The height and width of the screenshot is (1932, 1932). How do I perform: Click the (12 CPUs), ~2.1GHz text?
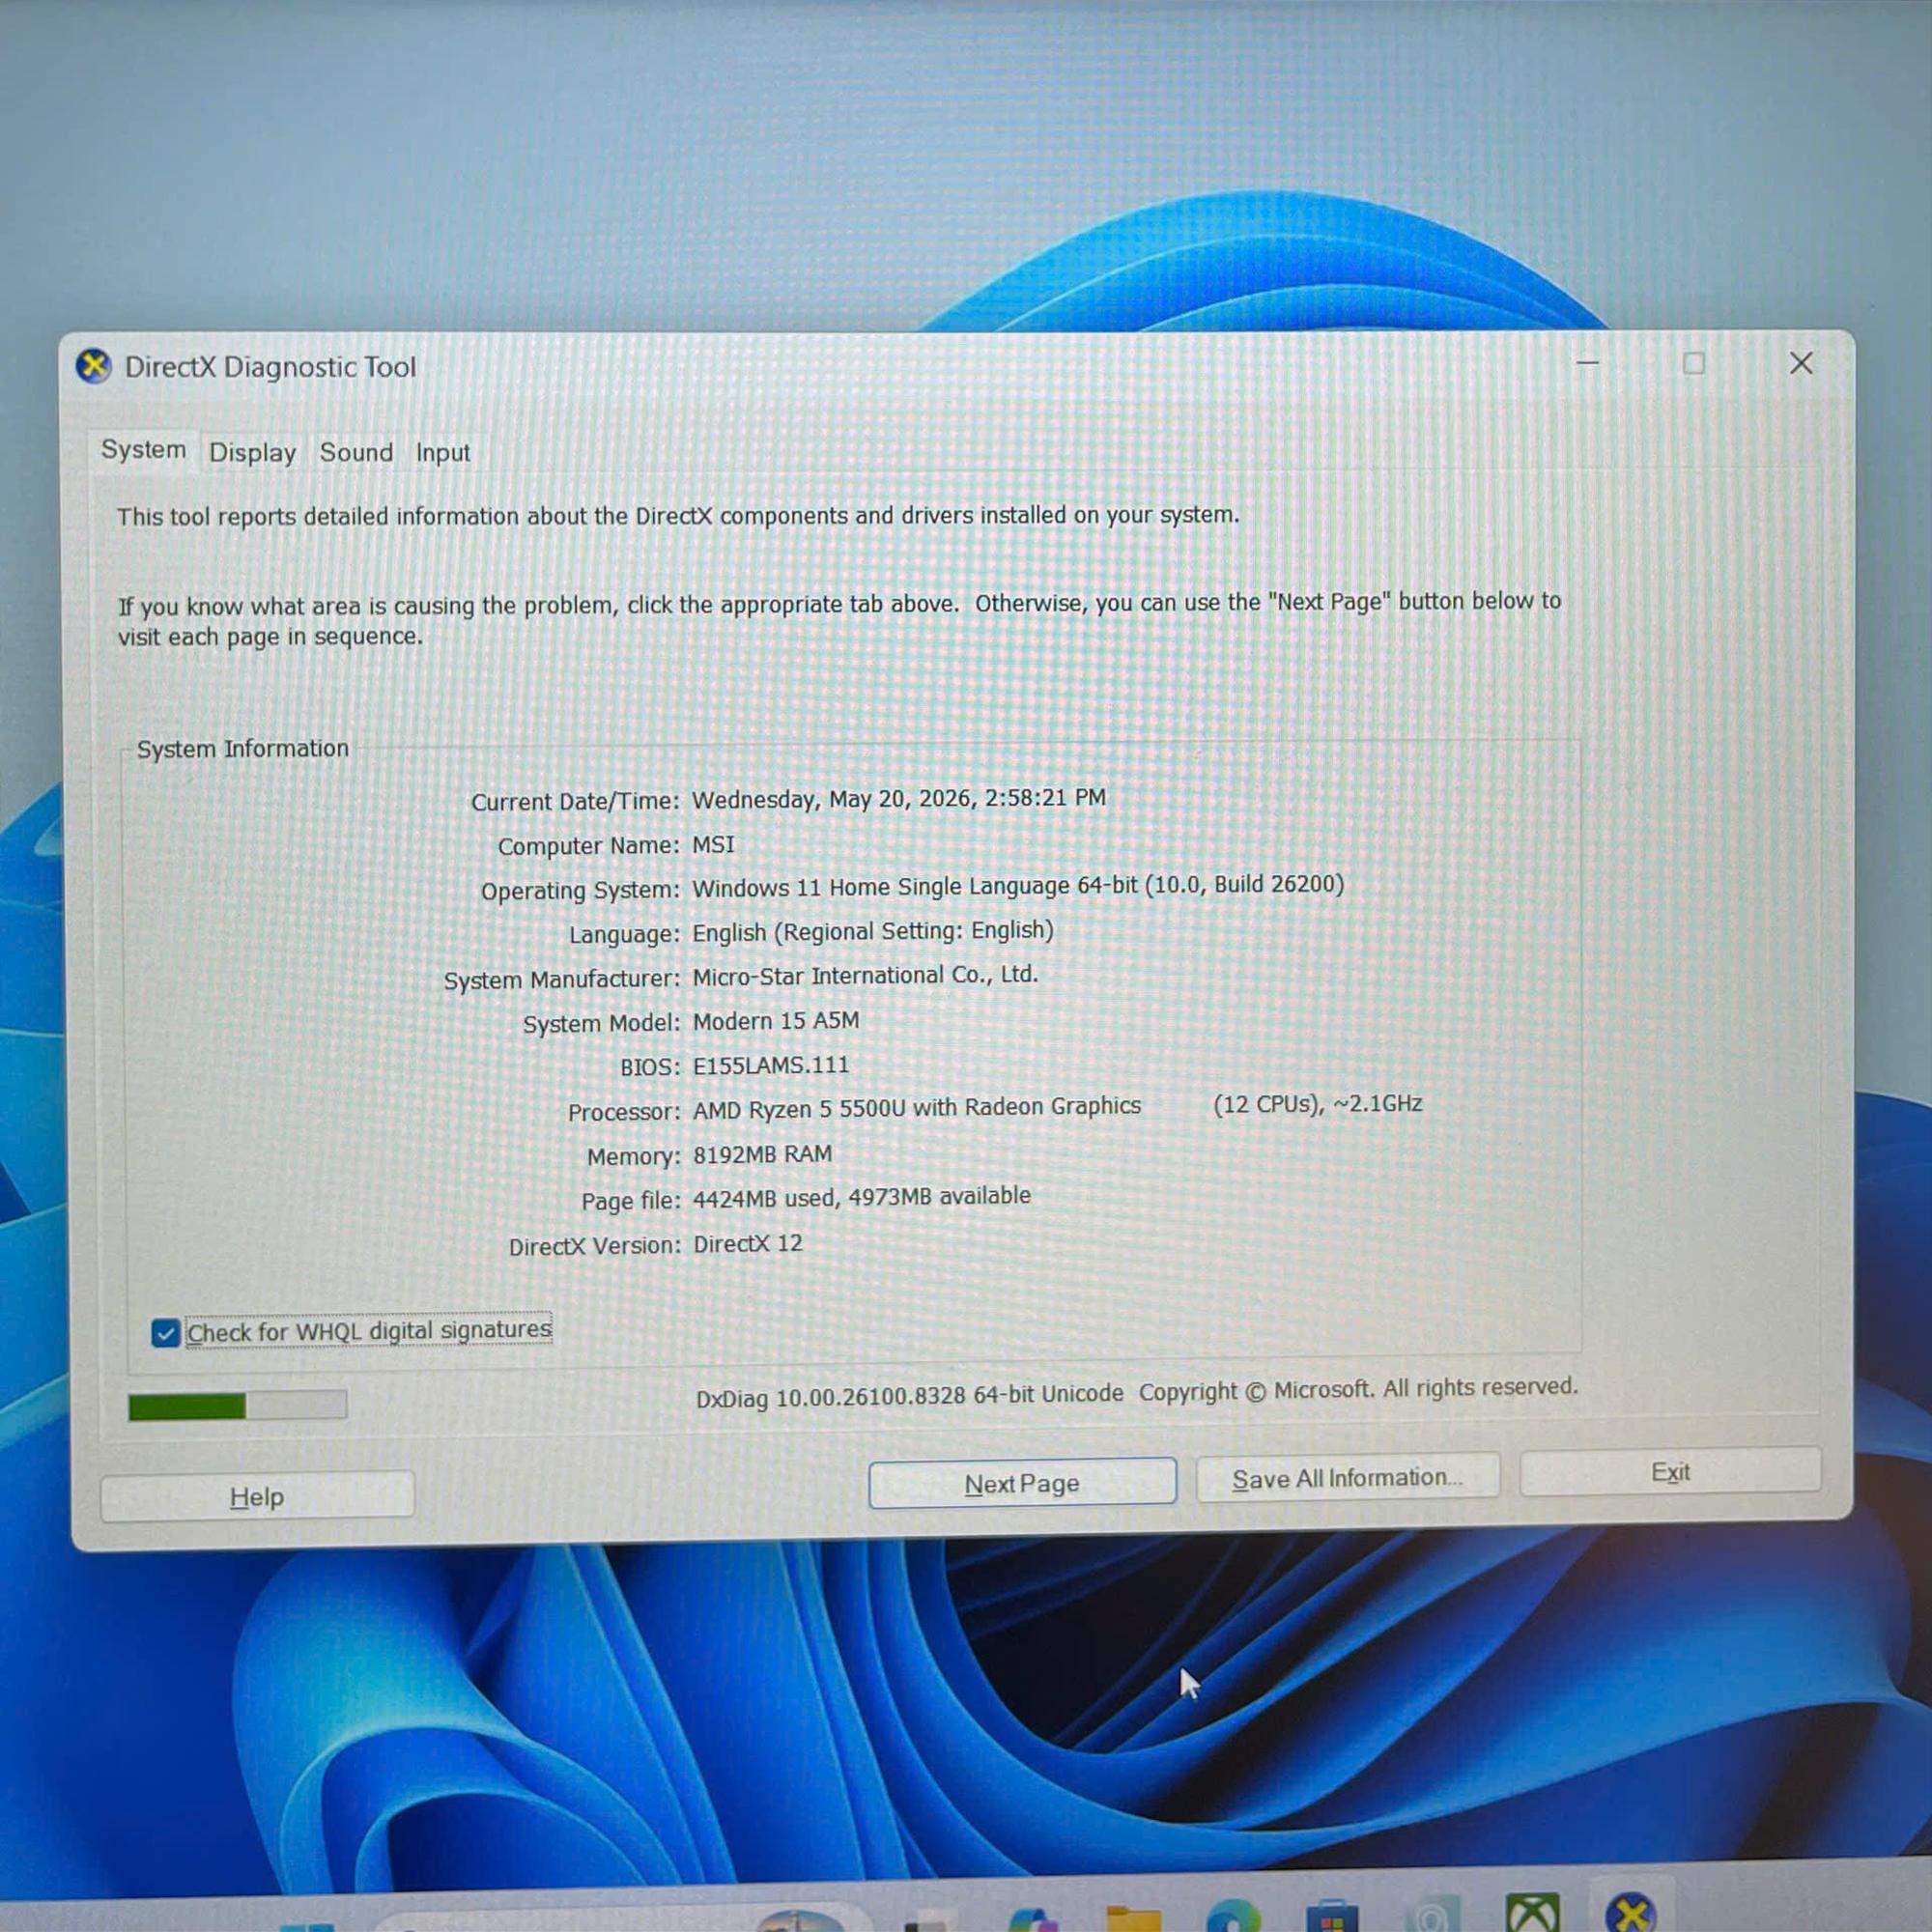coord(1318,1104)
